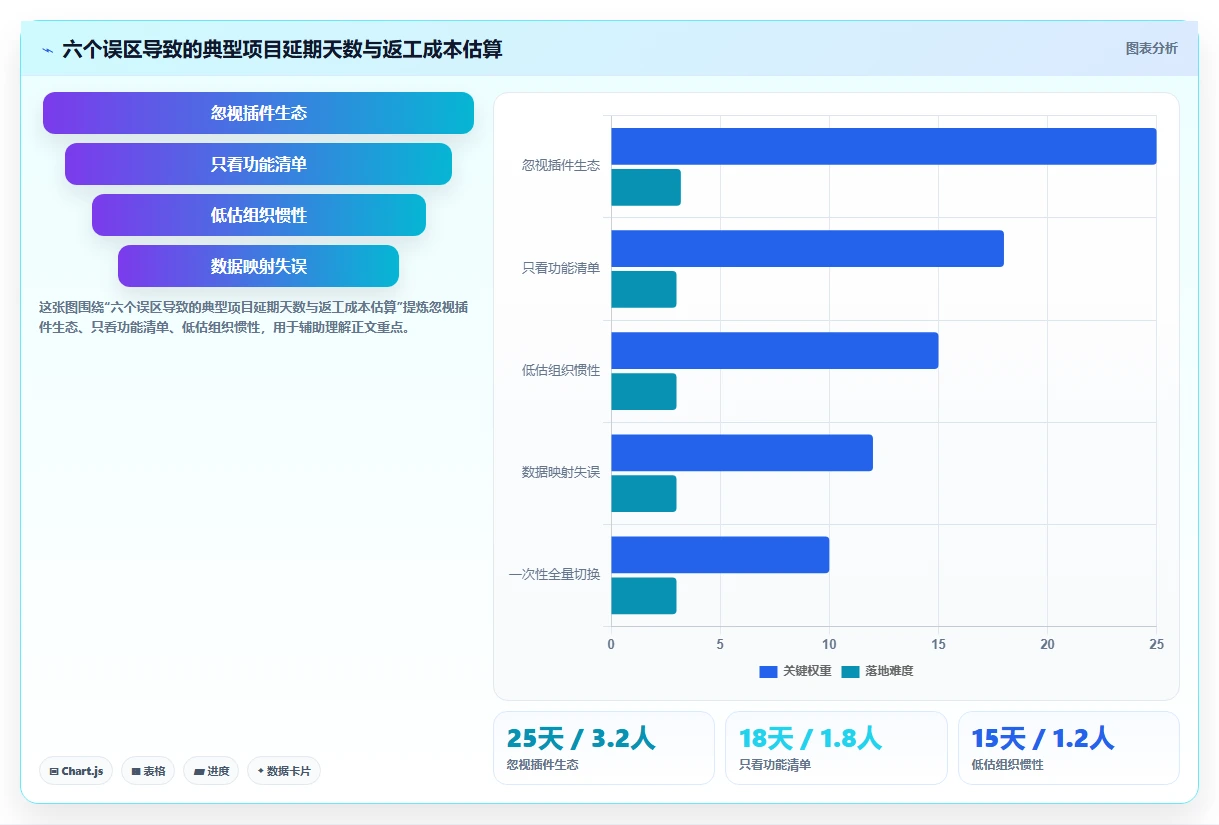Click the Chart.js tag chip
This screenshot has width=1219, height=825.
pyautogui.click(x=76, y=771)
